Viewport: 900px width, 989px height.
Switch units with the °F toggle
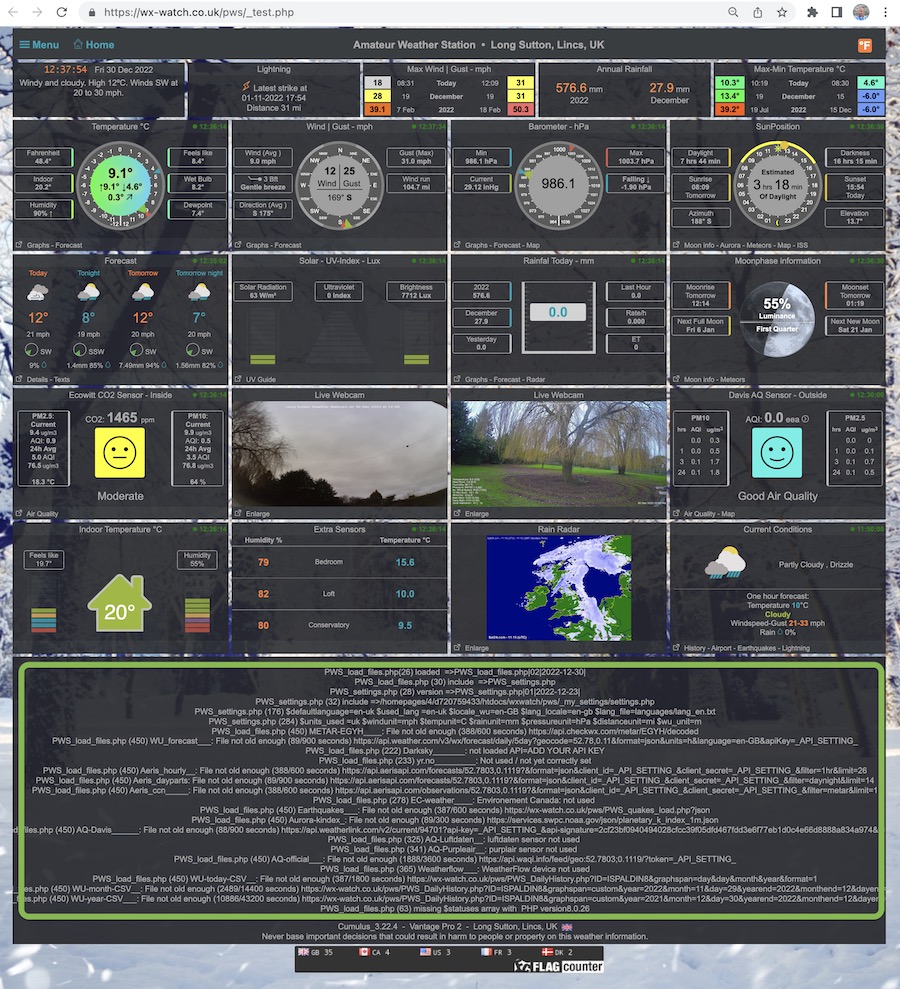point(865,45)
